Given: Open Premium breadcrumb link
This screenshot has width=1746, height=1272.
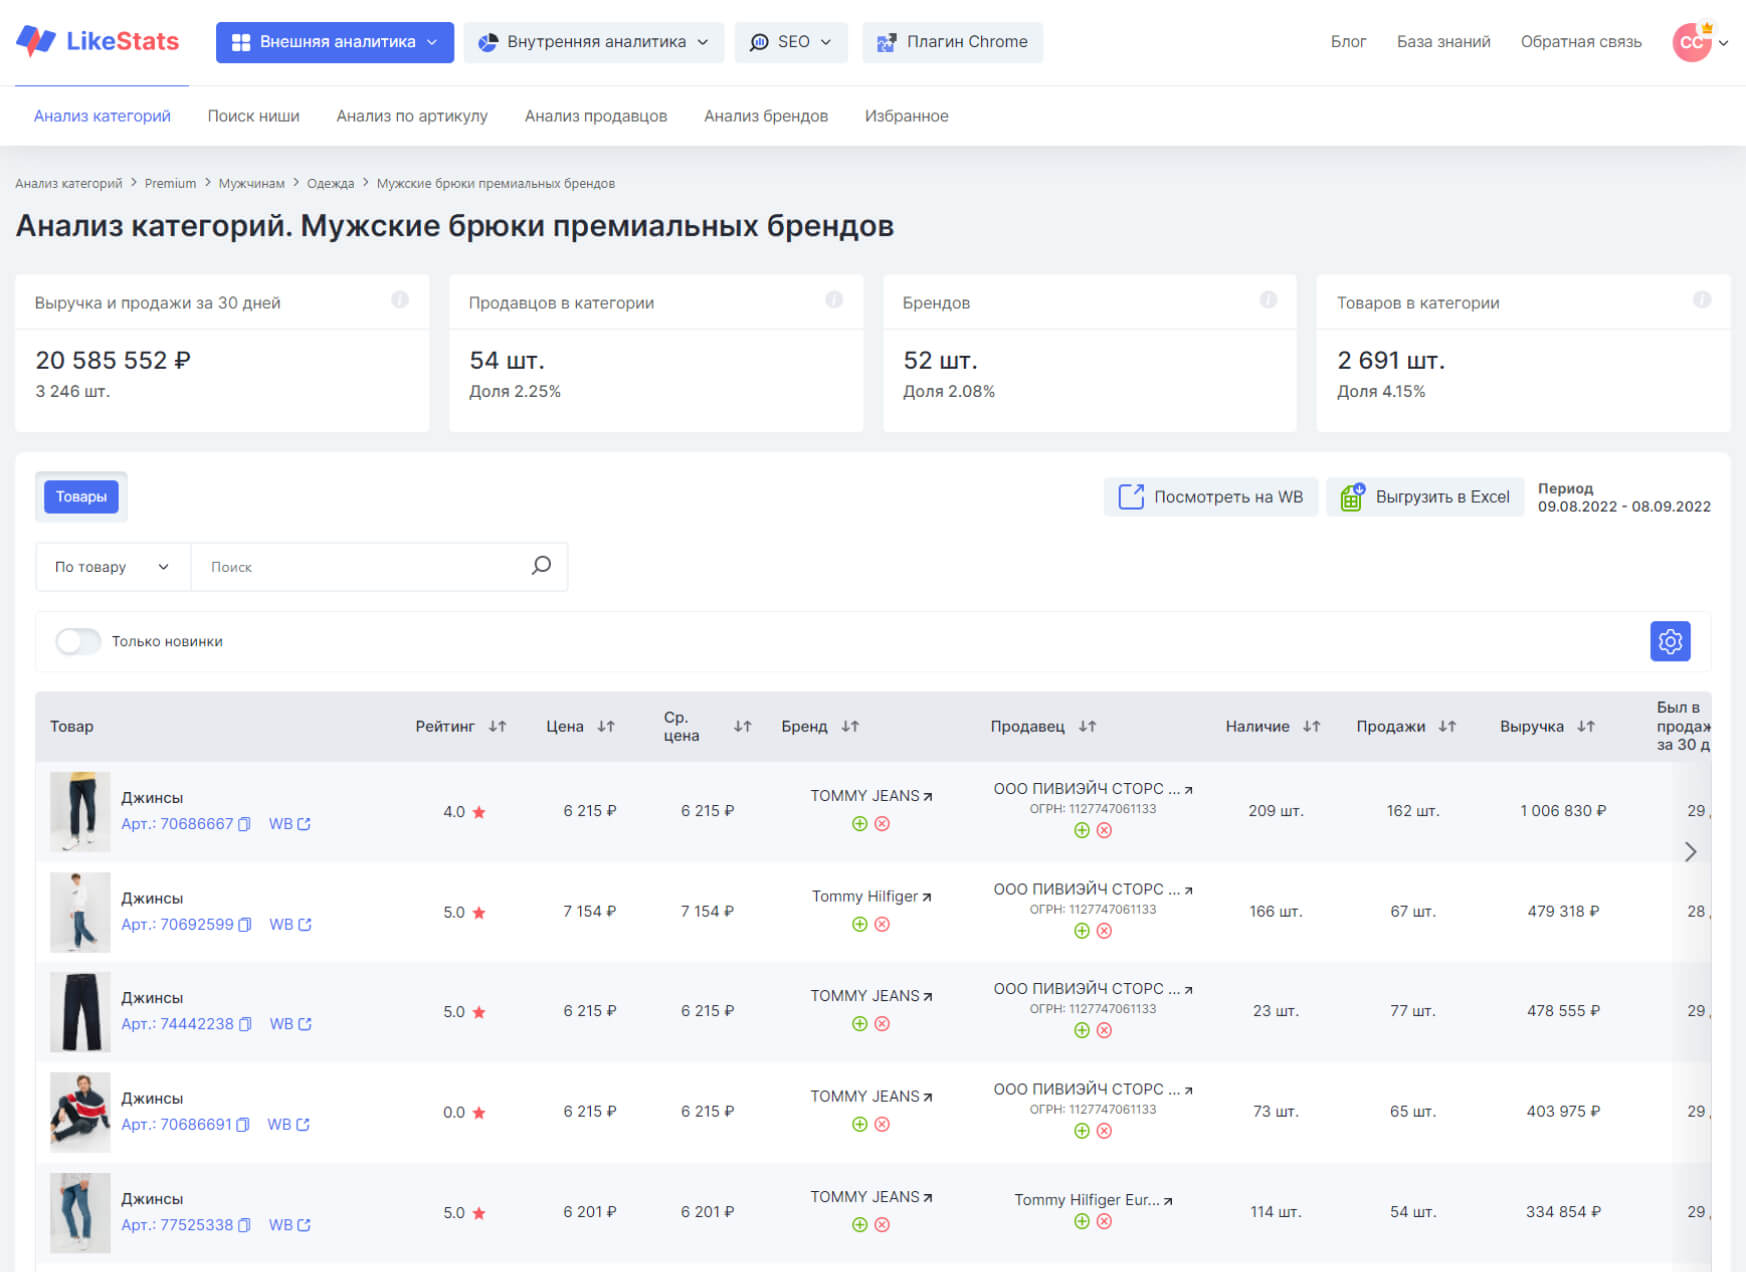Looking at the screenshot, I should coord(170,183).
